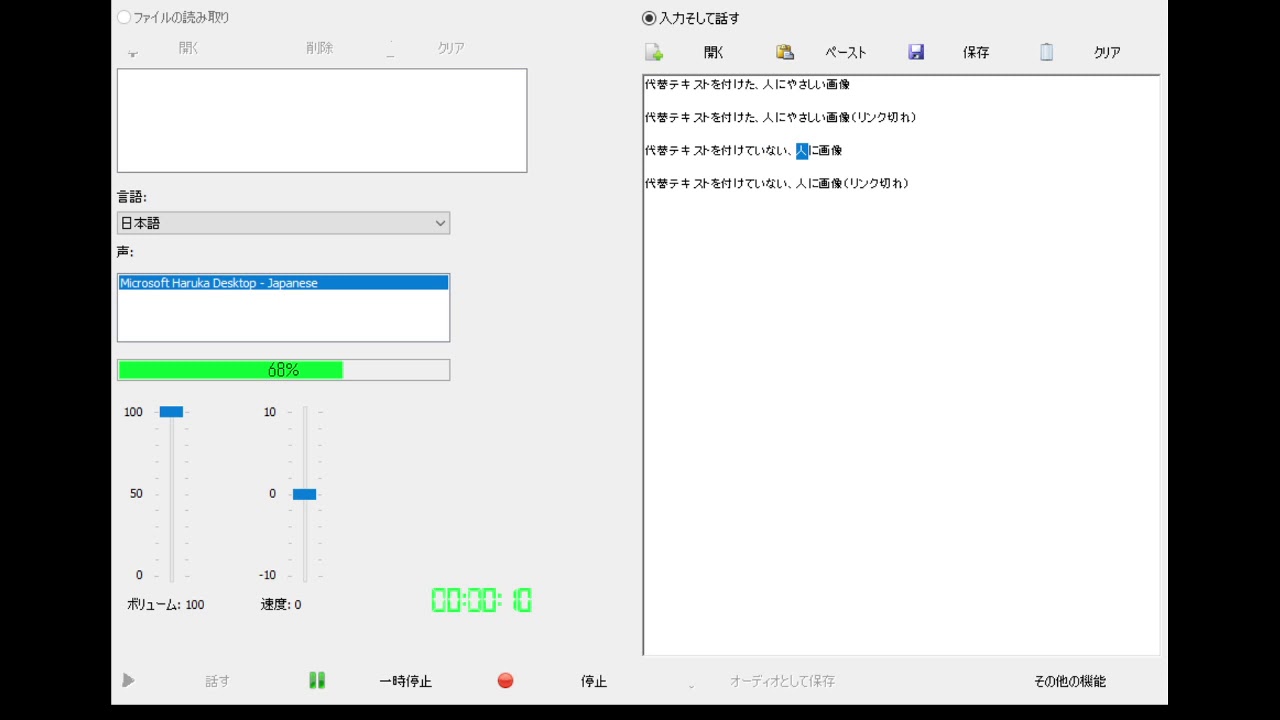Open the 日本語 language dropdown
Screen dimensions: 1280x720
tap(284, 223)
